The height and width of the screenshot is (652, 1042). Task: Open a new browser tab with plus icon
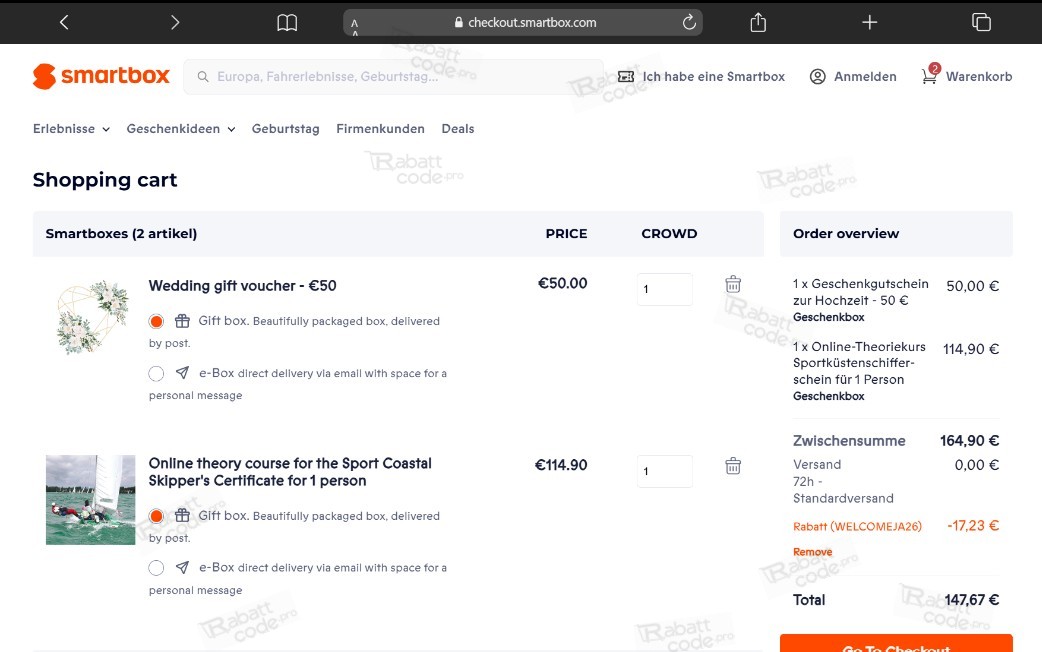(869, 23)
